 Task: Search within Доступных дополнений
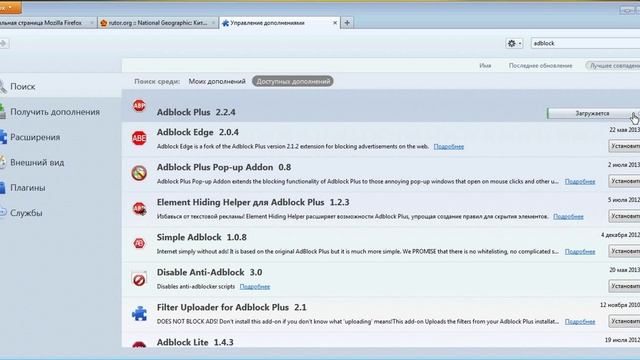[293, 81]
